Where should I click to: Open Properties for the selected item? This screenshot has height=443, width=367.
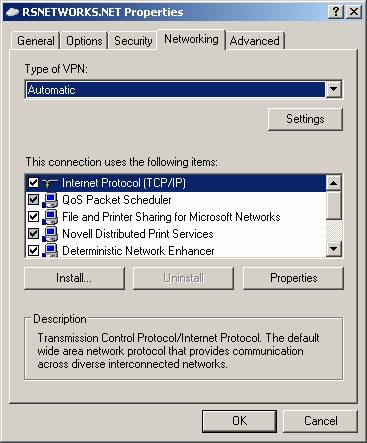coord(293,278)
